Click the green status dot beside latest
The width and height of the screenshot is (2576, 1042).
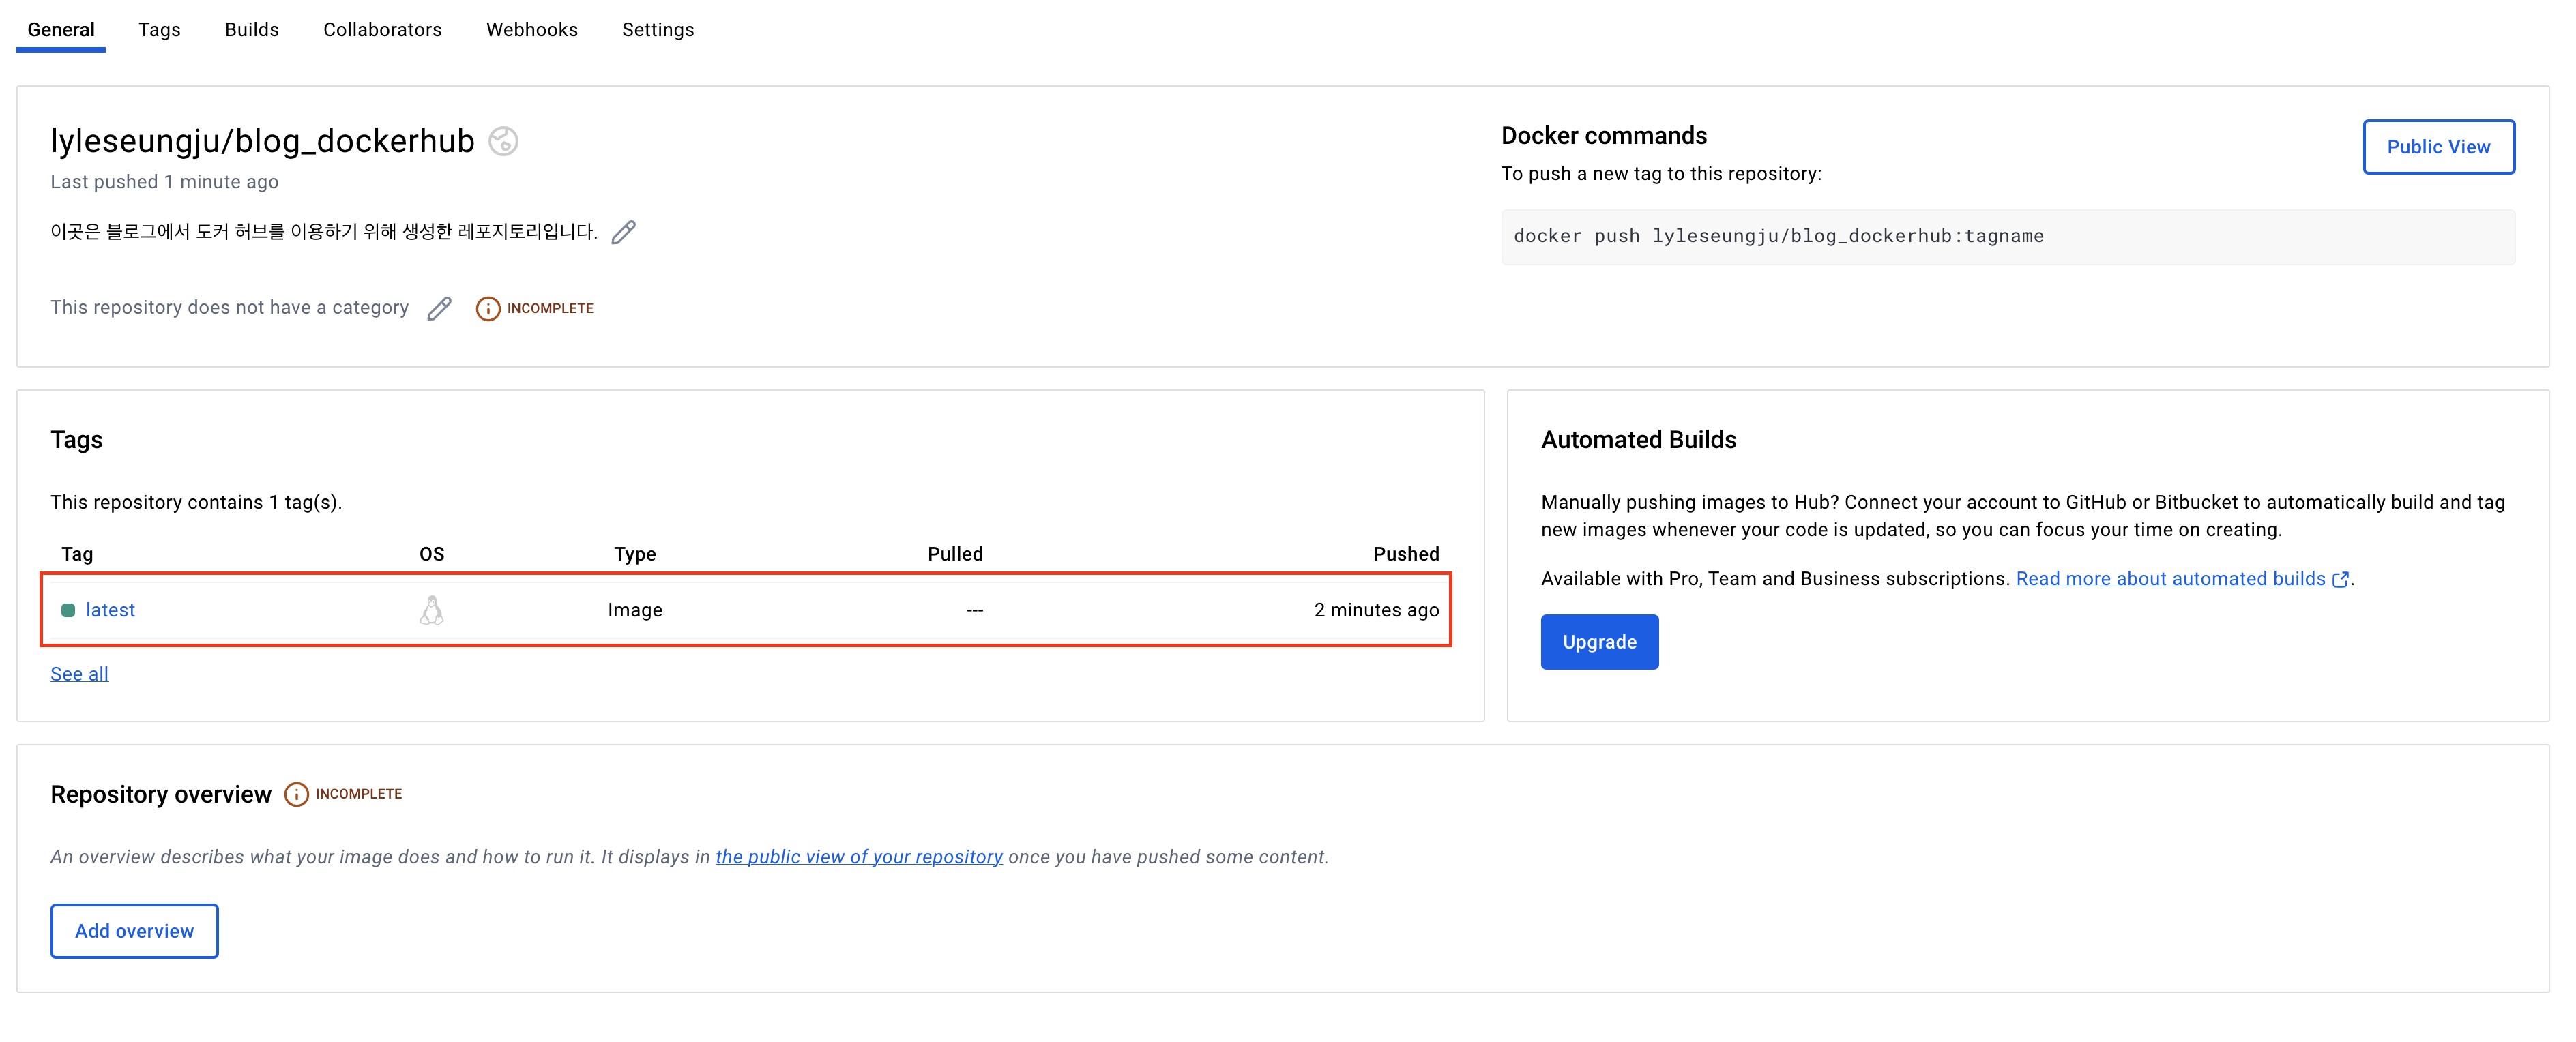tap(68, 610)
